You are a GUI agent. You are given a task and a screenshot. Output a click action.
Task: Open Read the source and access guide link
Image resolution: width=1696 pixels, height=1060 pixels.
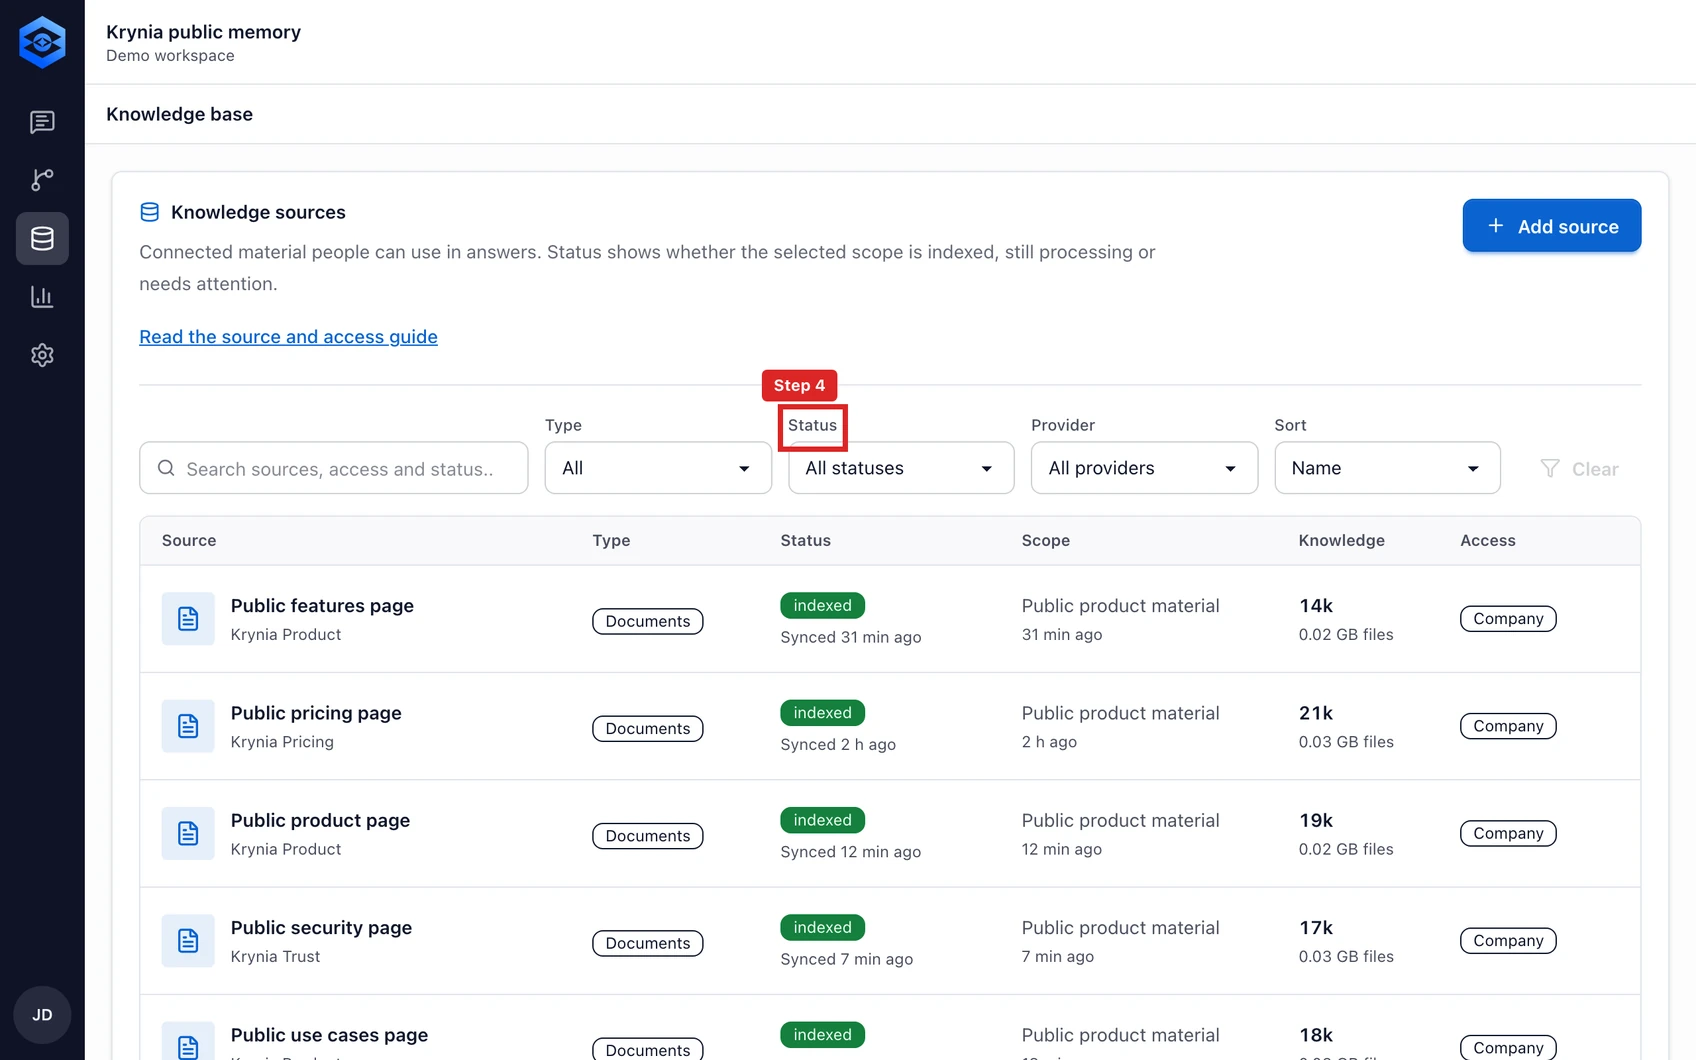pyautogui.click(x=288, y=337)
